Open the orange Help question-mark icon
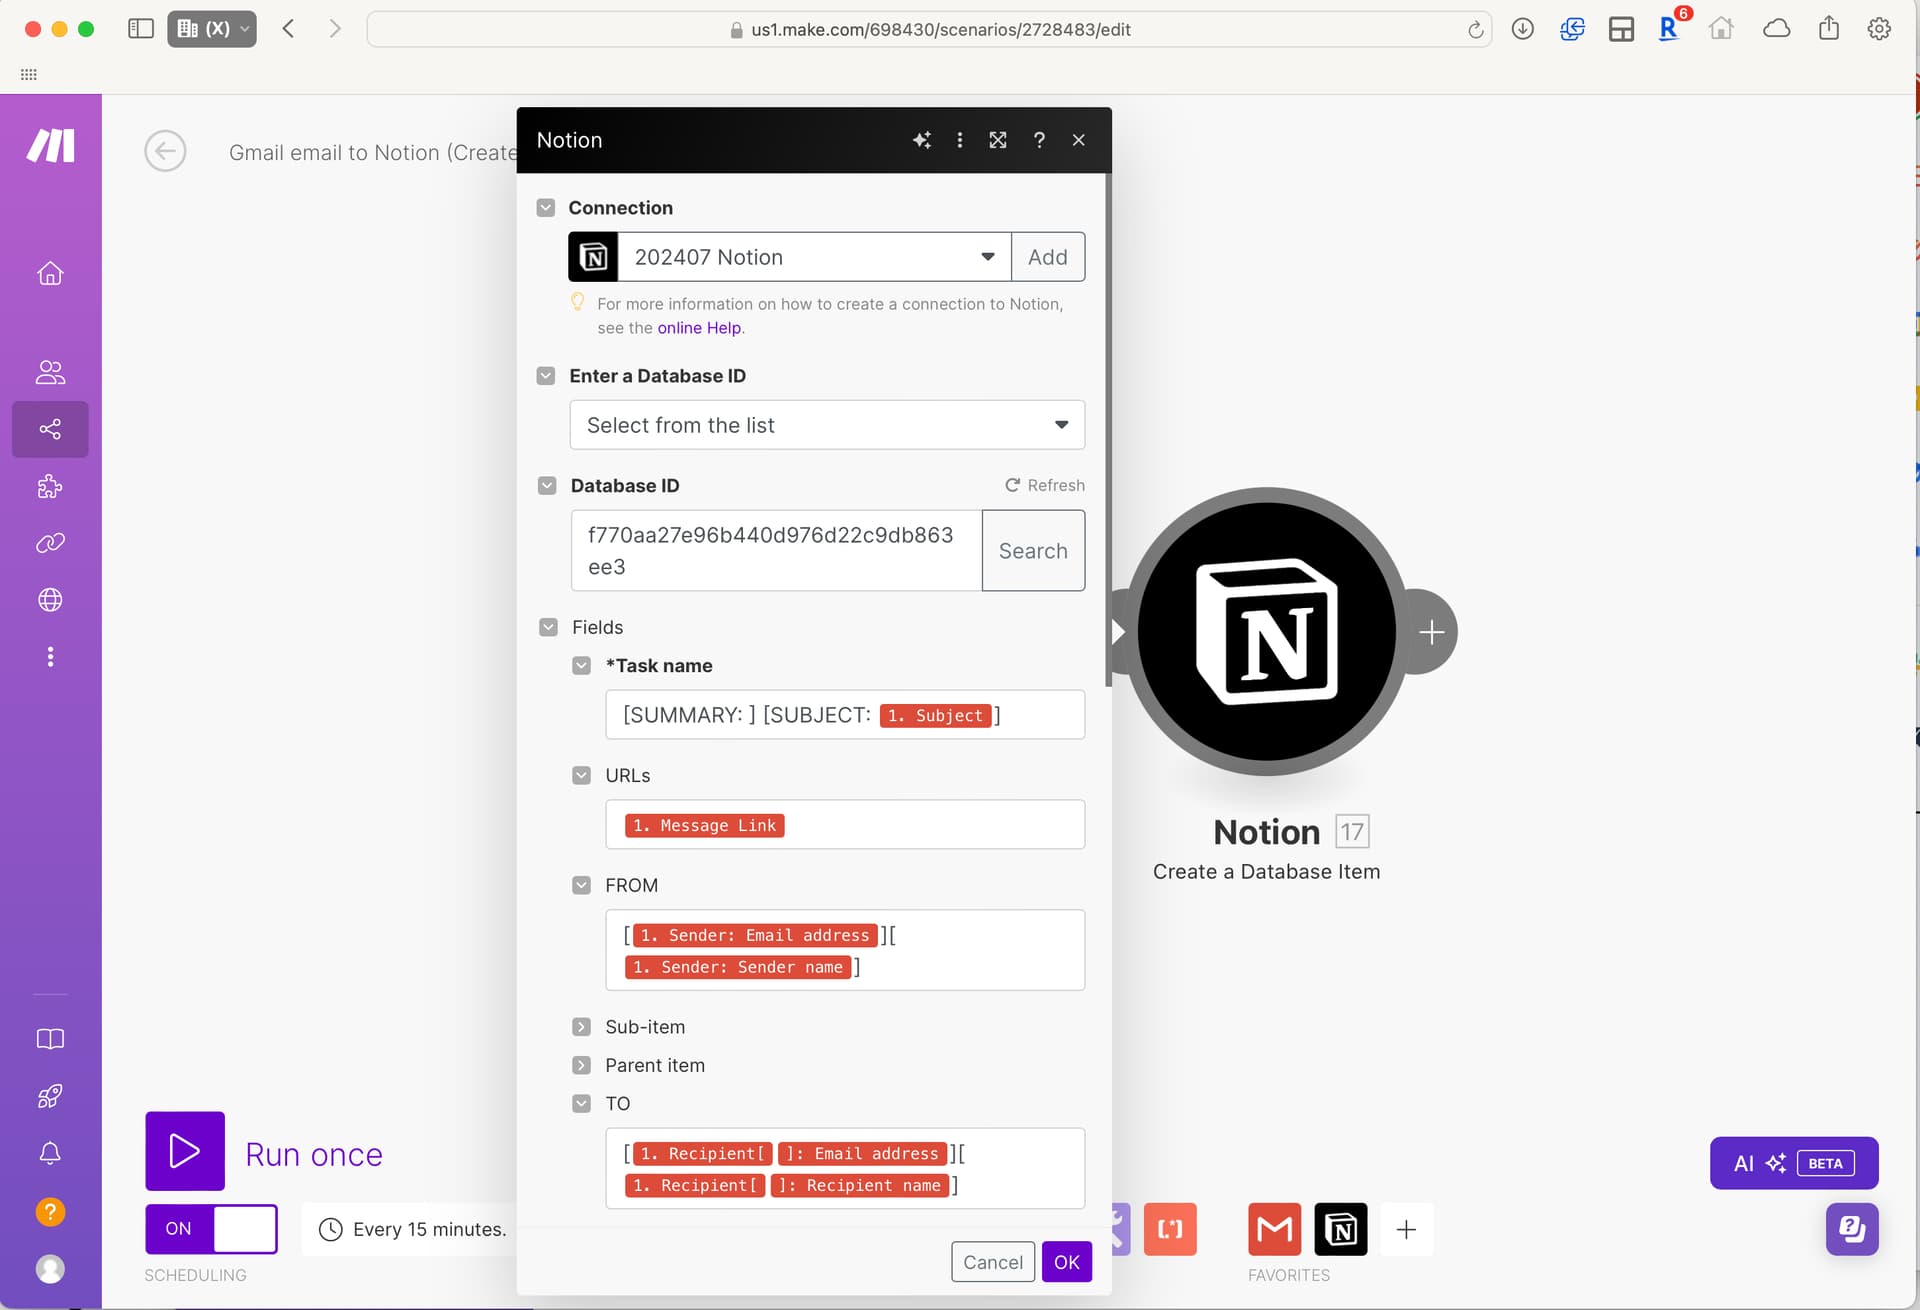The height and width of the screenshot is (1310, 1920). pyautogui.click(x=50, y=1212)
